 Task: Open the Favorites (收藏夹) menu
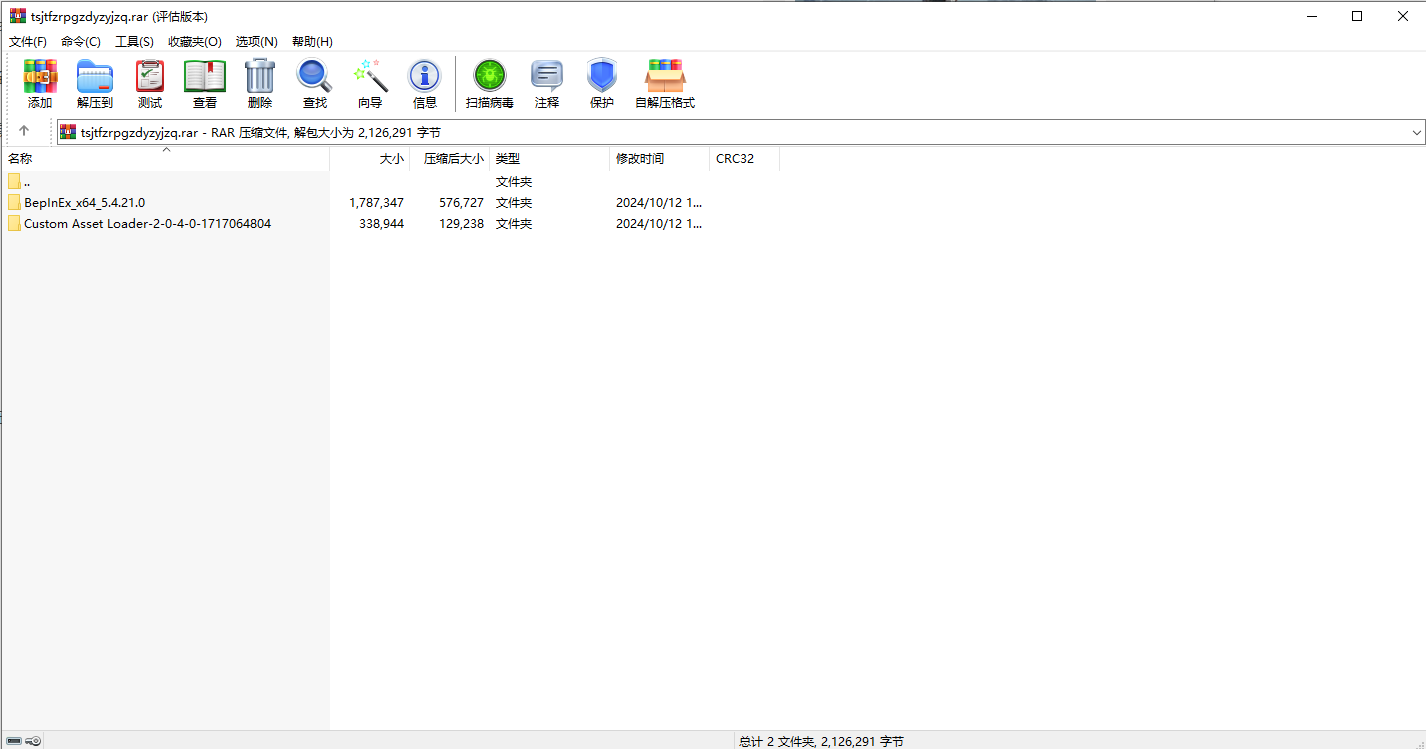point(195,41)
